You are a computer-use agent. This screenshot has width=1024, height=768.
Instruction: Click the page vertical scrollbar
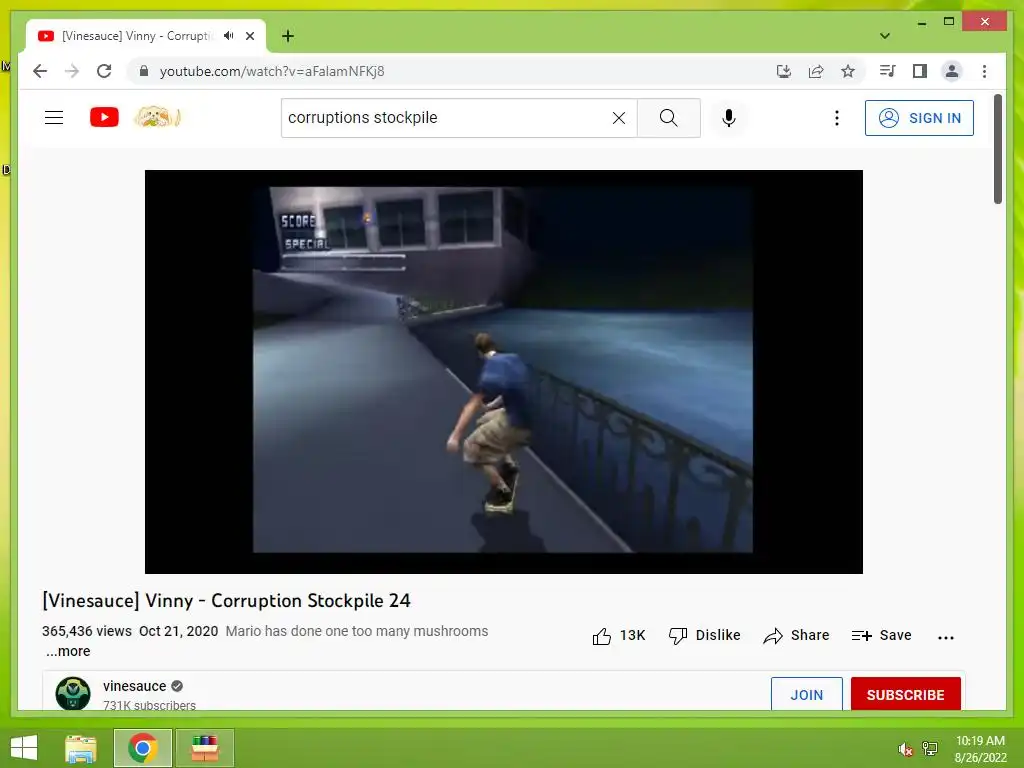(998, 149)
